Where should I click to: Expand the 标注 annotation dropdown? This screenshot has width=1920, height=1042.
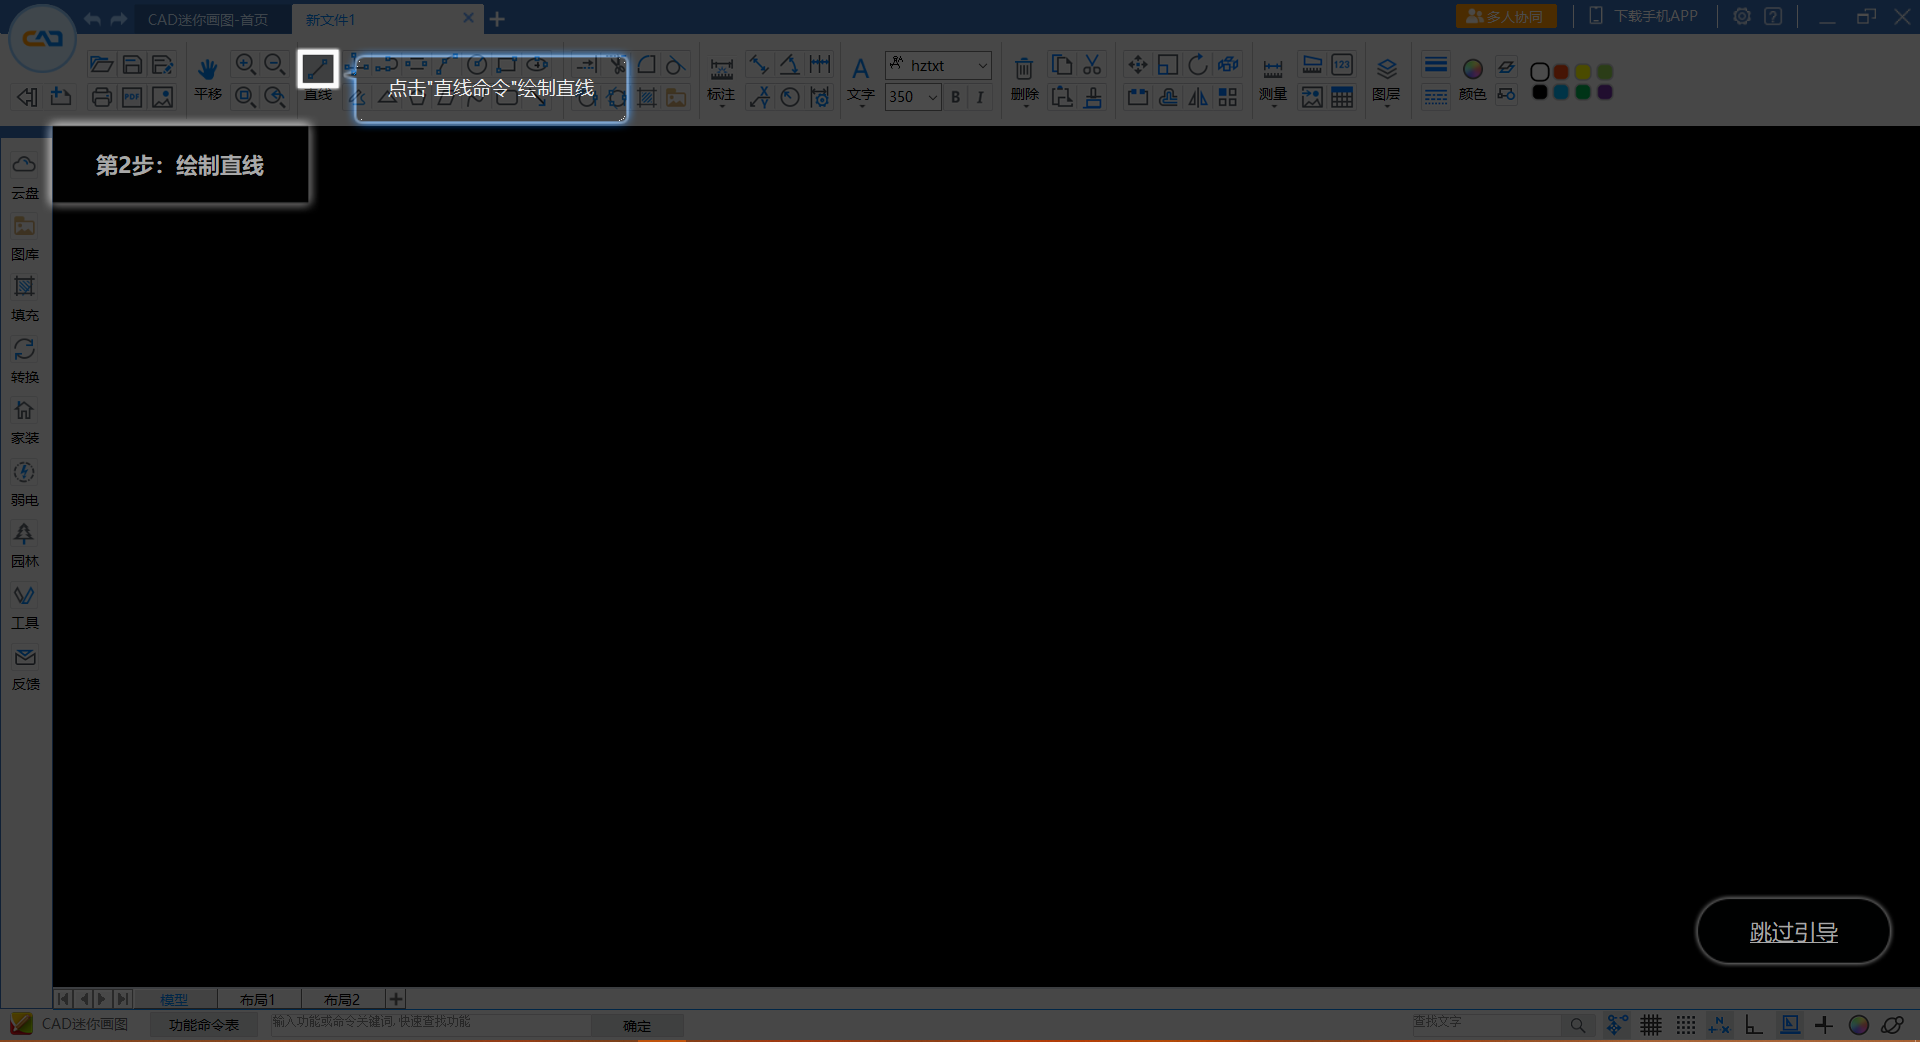[x=721, y=103]
